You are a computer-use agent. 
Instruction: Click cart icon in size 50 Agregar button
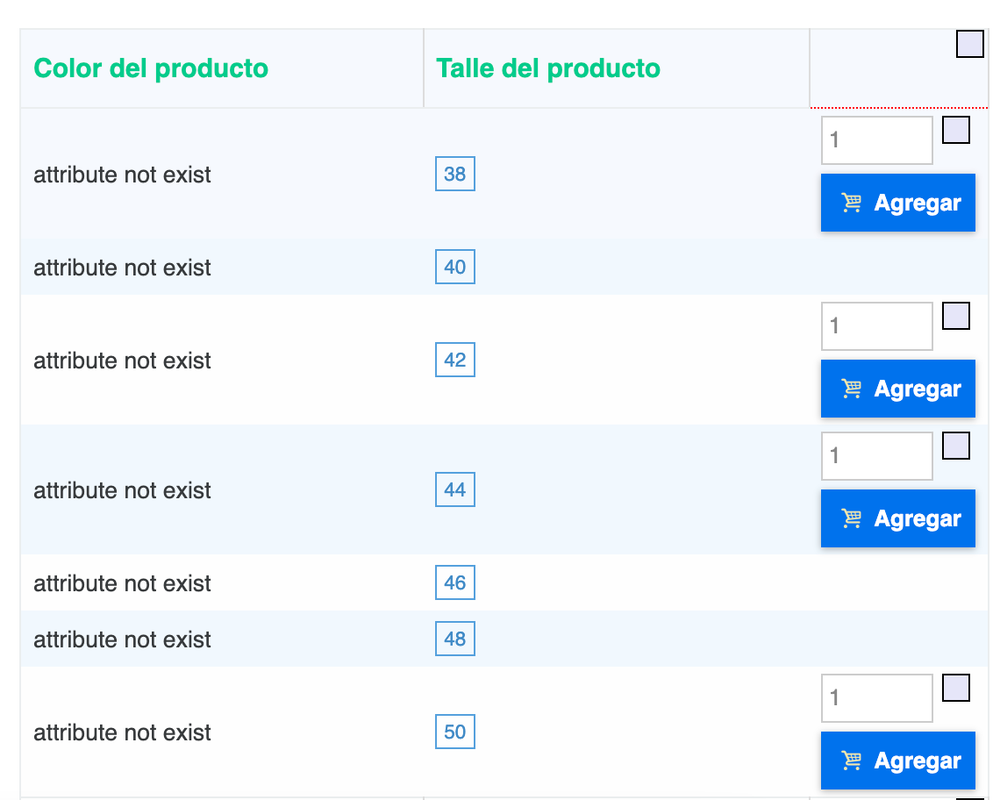851,761
